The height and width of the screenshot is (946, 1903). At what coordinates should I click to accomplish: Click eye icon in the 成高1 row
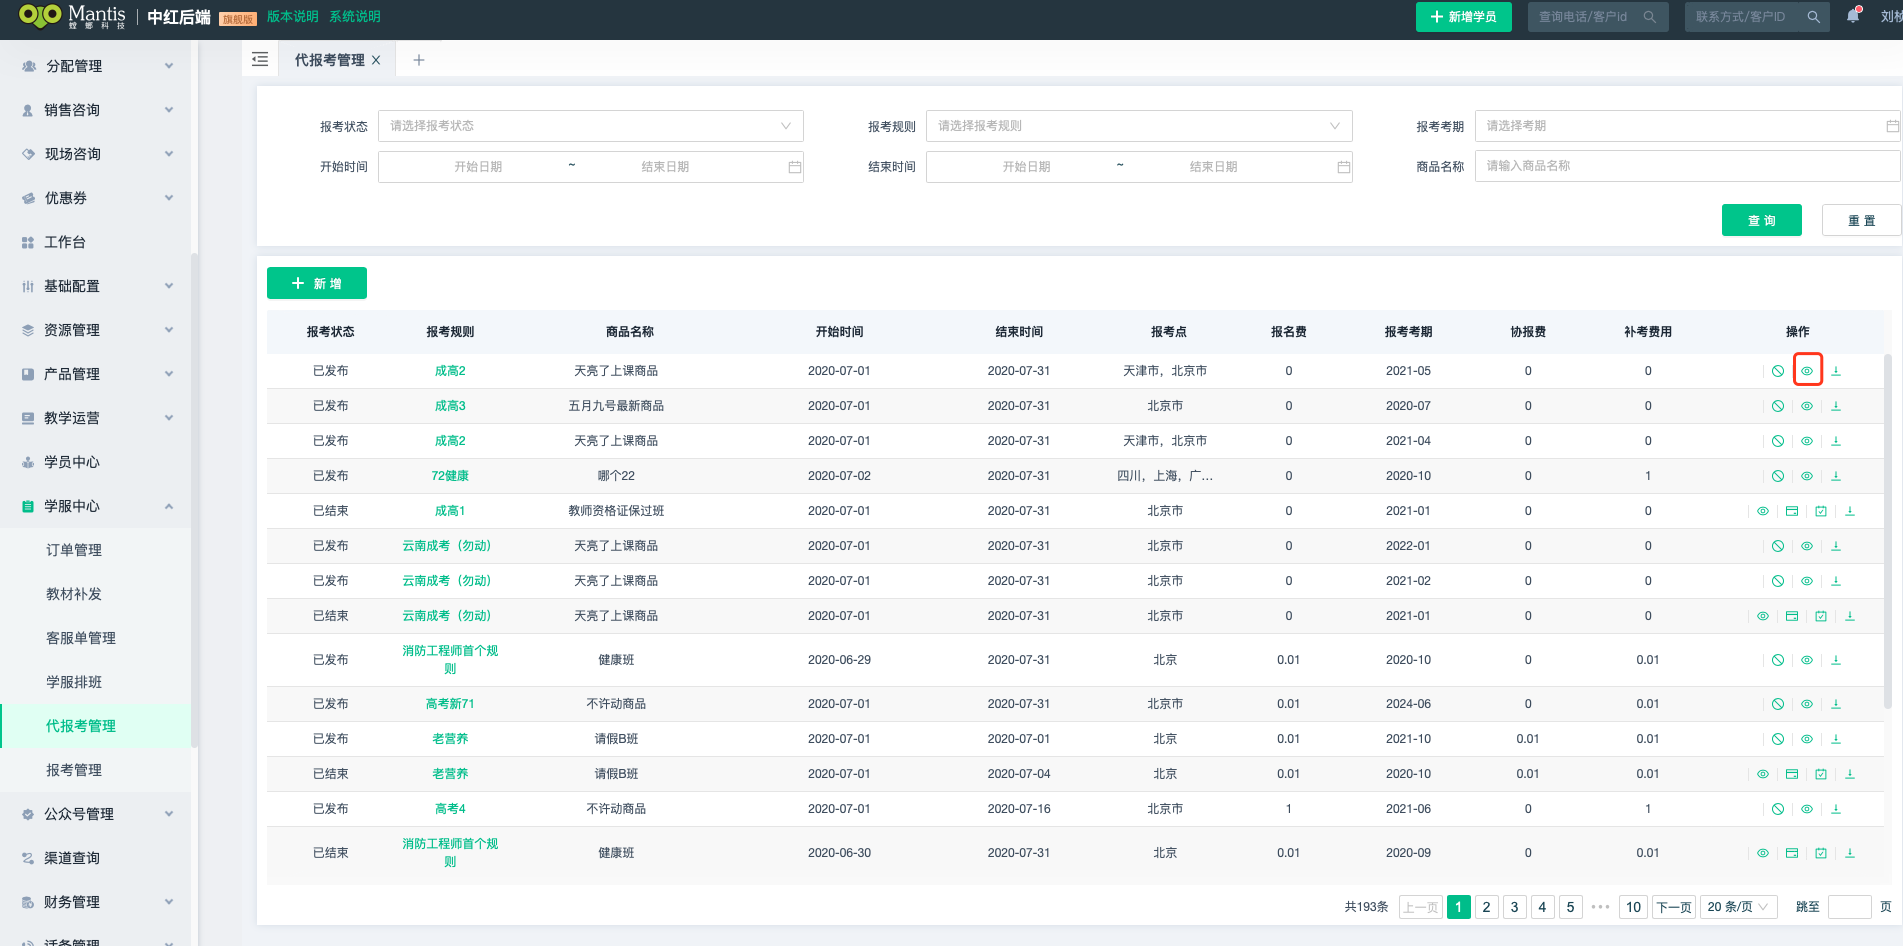(x=1763, y=511)
